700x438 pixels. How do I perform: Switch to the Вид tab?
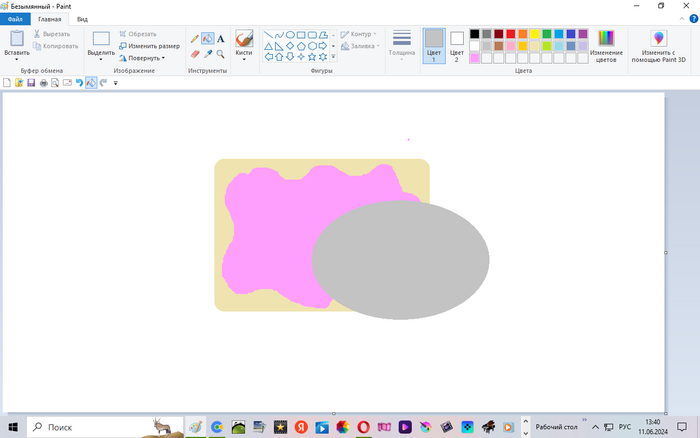pos(81,19)
